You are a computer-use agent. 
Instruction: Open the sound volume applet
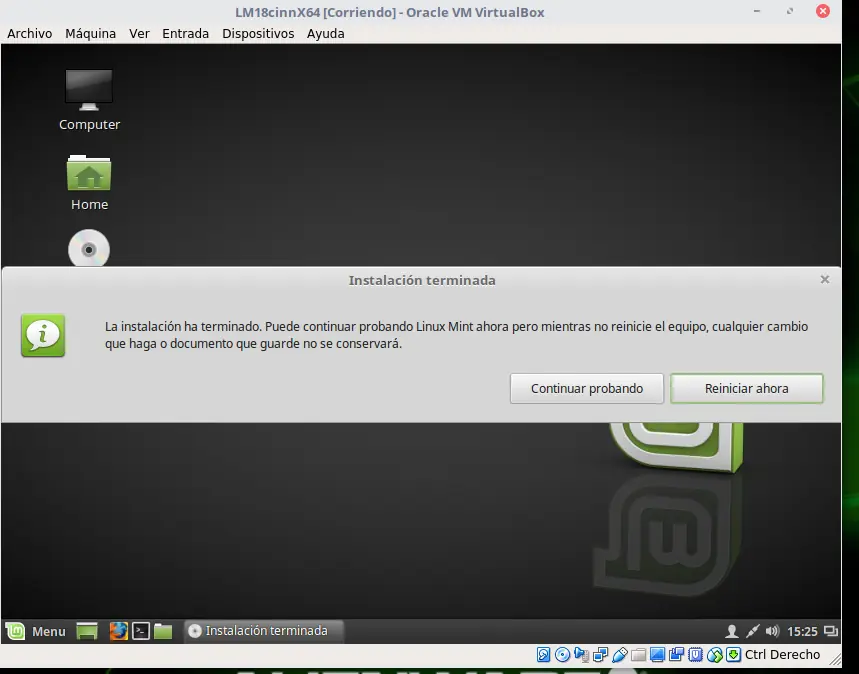pyautogui.click(x=772, y=632)
